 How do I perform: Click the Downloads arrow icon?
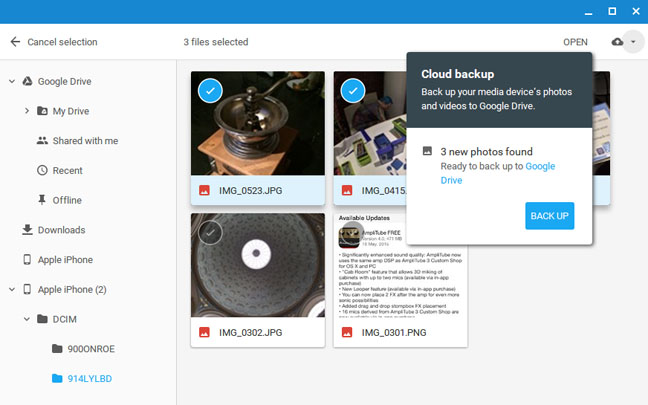point(27,230)
